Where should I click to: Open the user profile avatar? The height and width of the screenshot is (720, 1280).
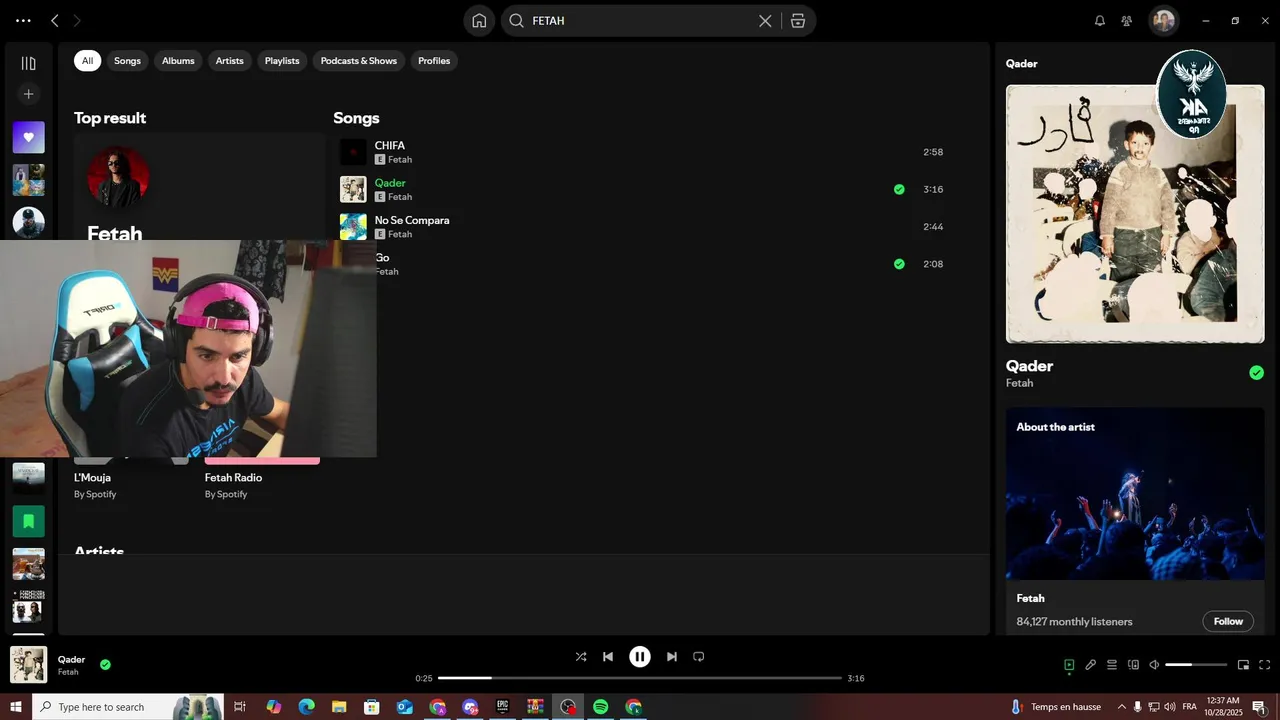click(x=1163, y=20)
